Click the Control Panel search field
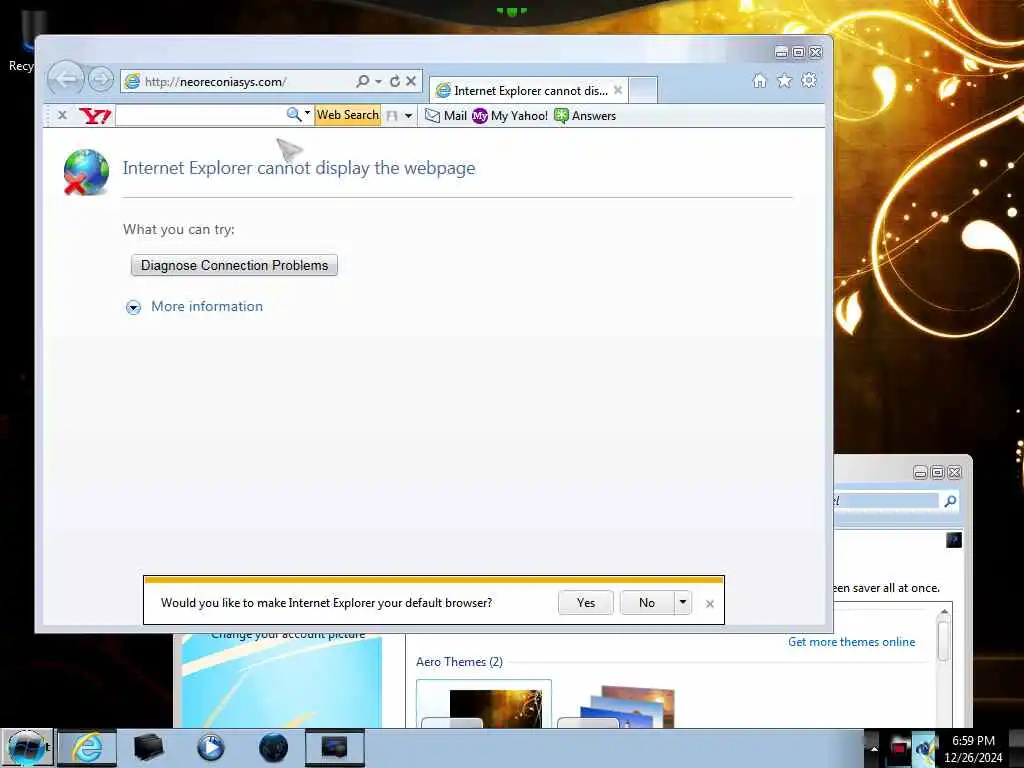Screen dimensions: 1024x768 click(x=886, y=501)
